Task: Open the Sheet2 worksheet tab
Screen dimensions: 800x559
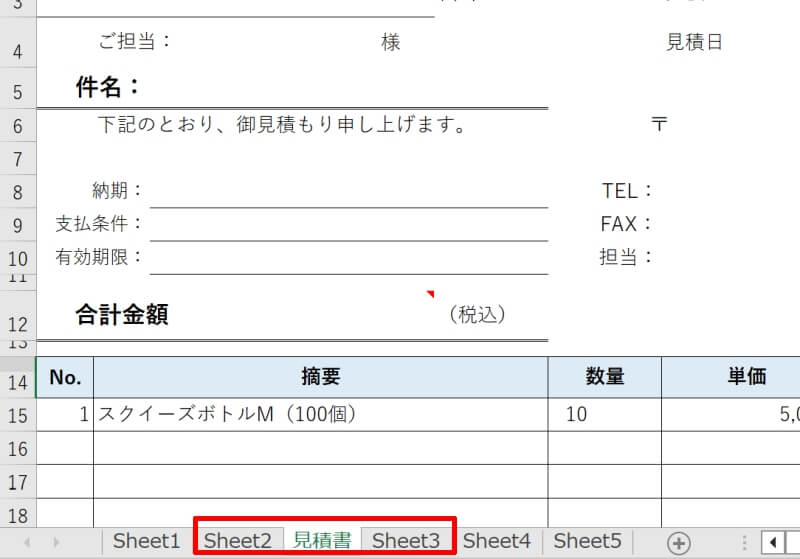Action: (237, 541)
